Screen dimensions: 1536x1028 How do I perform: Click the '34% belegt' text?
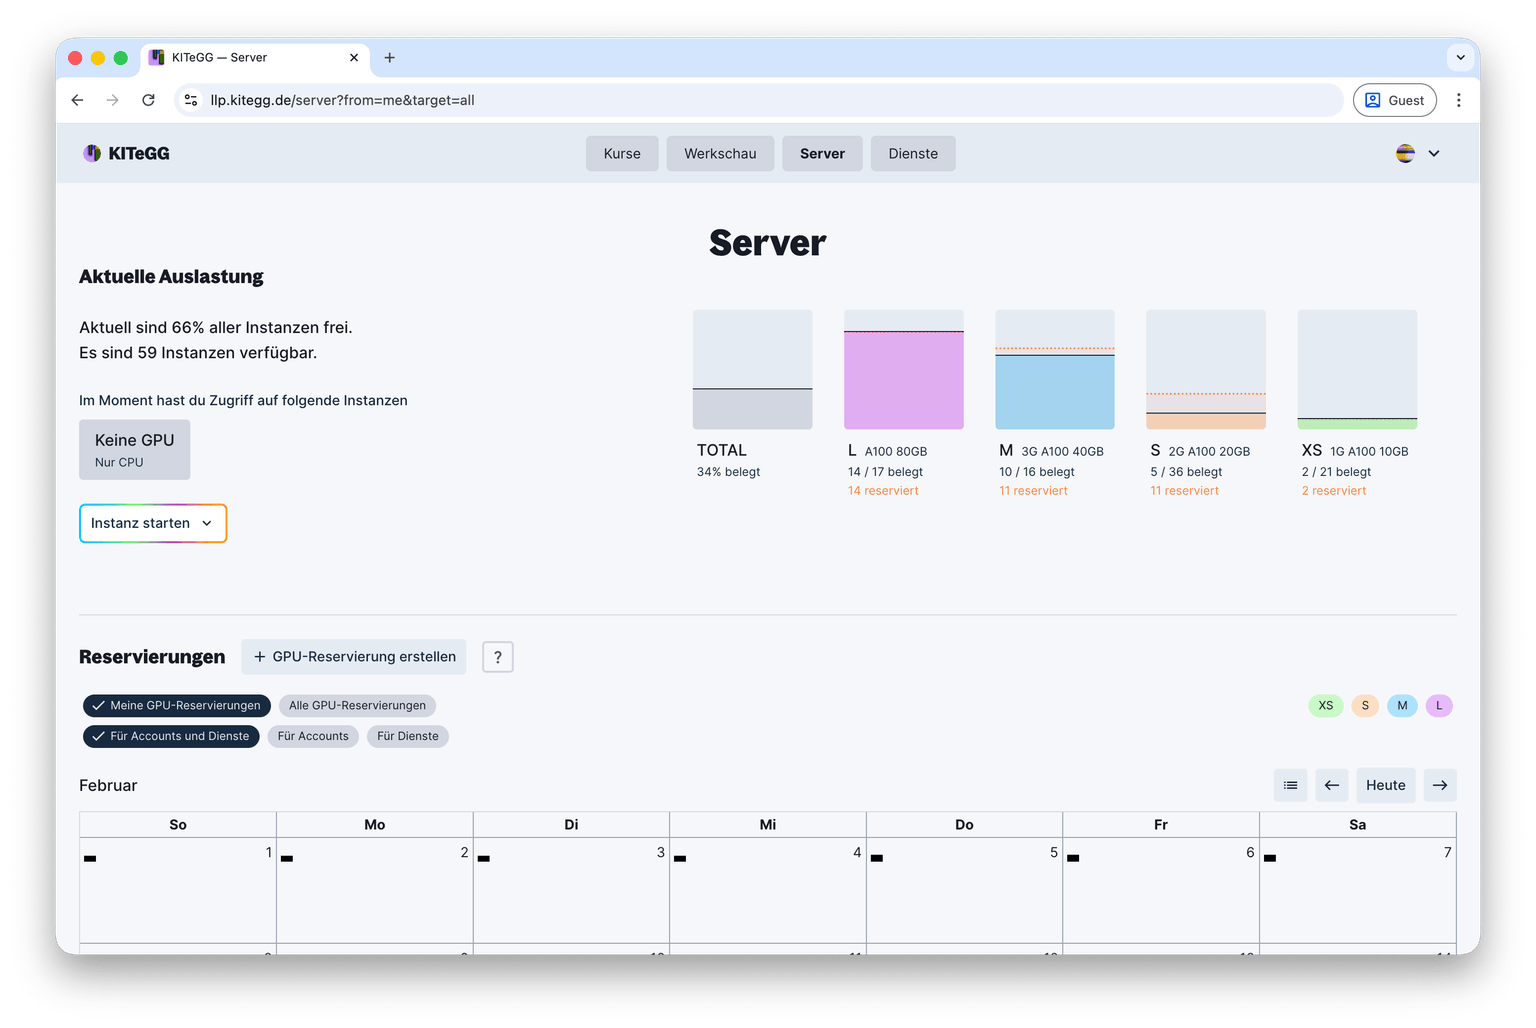[x=729, y=472]
